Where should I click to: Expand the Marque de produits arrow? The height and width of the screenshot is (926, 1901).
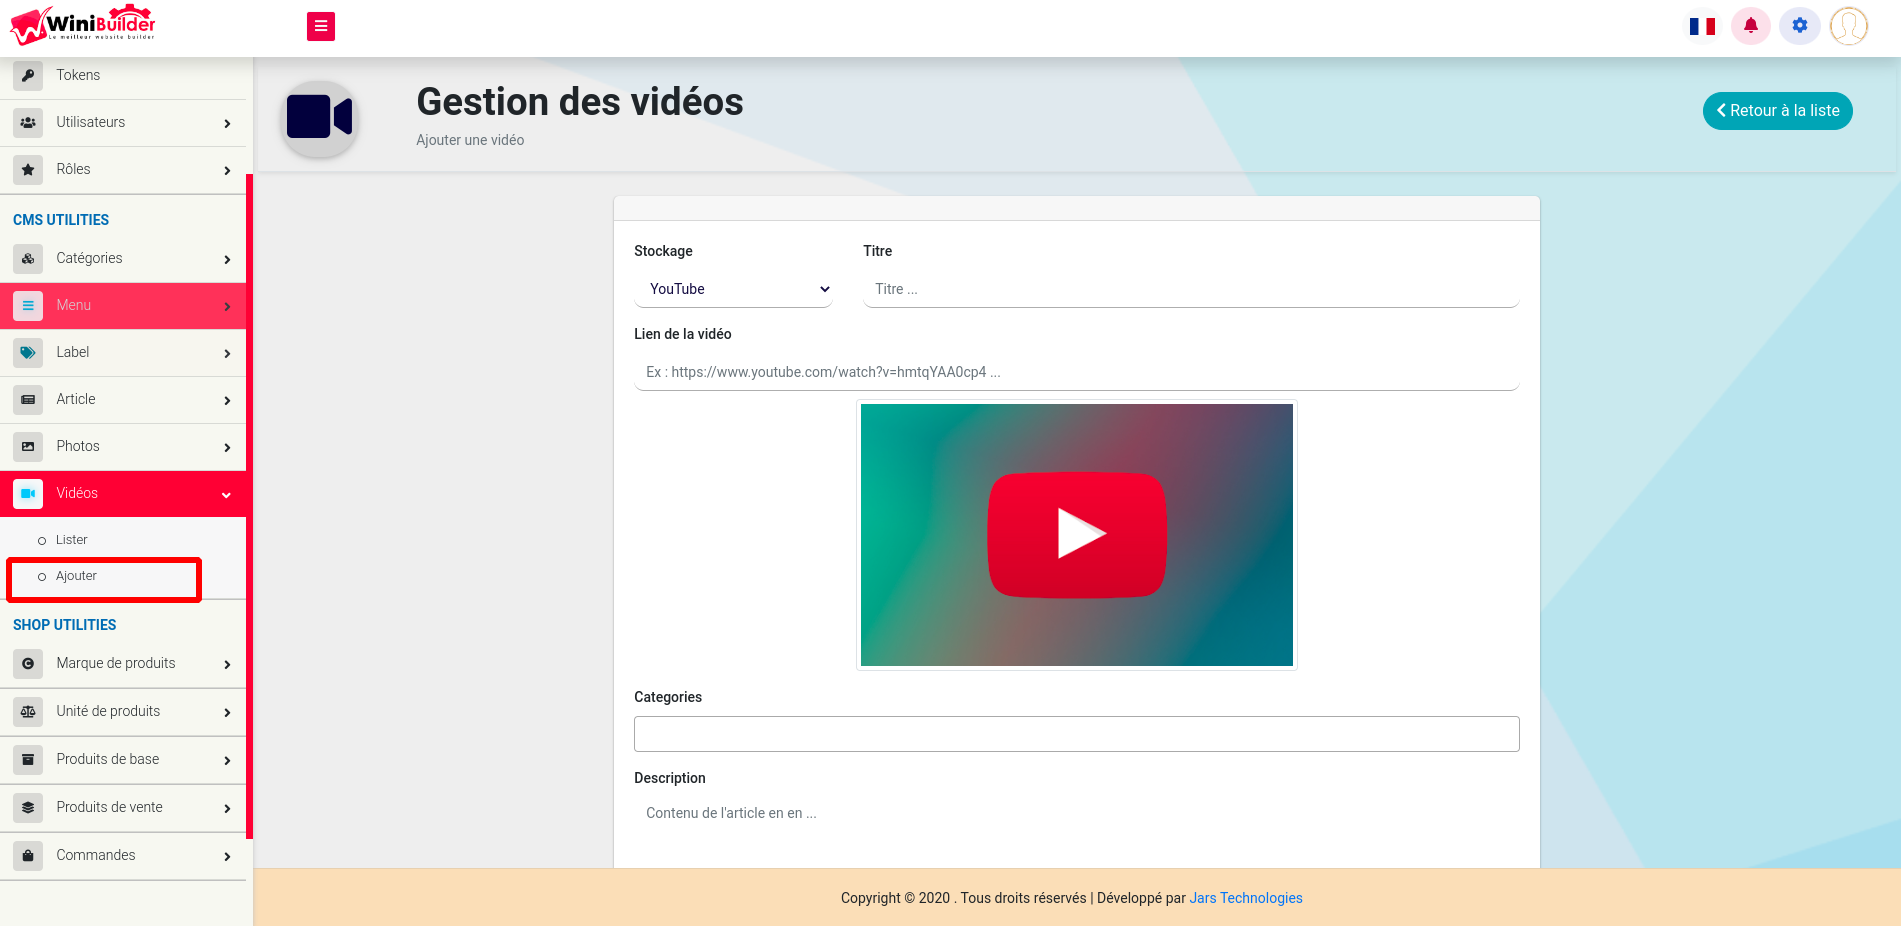tap(227, 665)
